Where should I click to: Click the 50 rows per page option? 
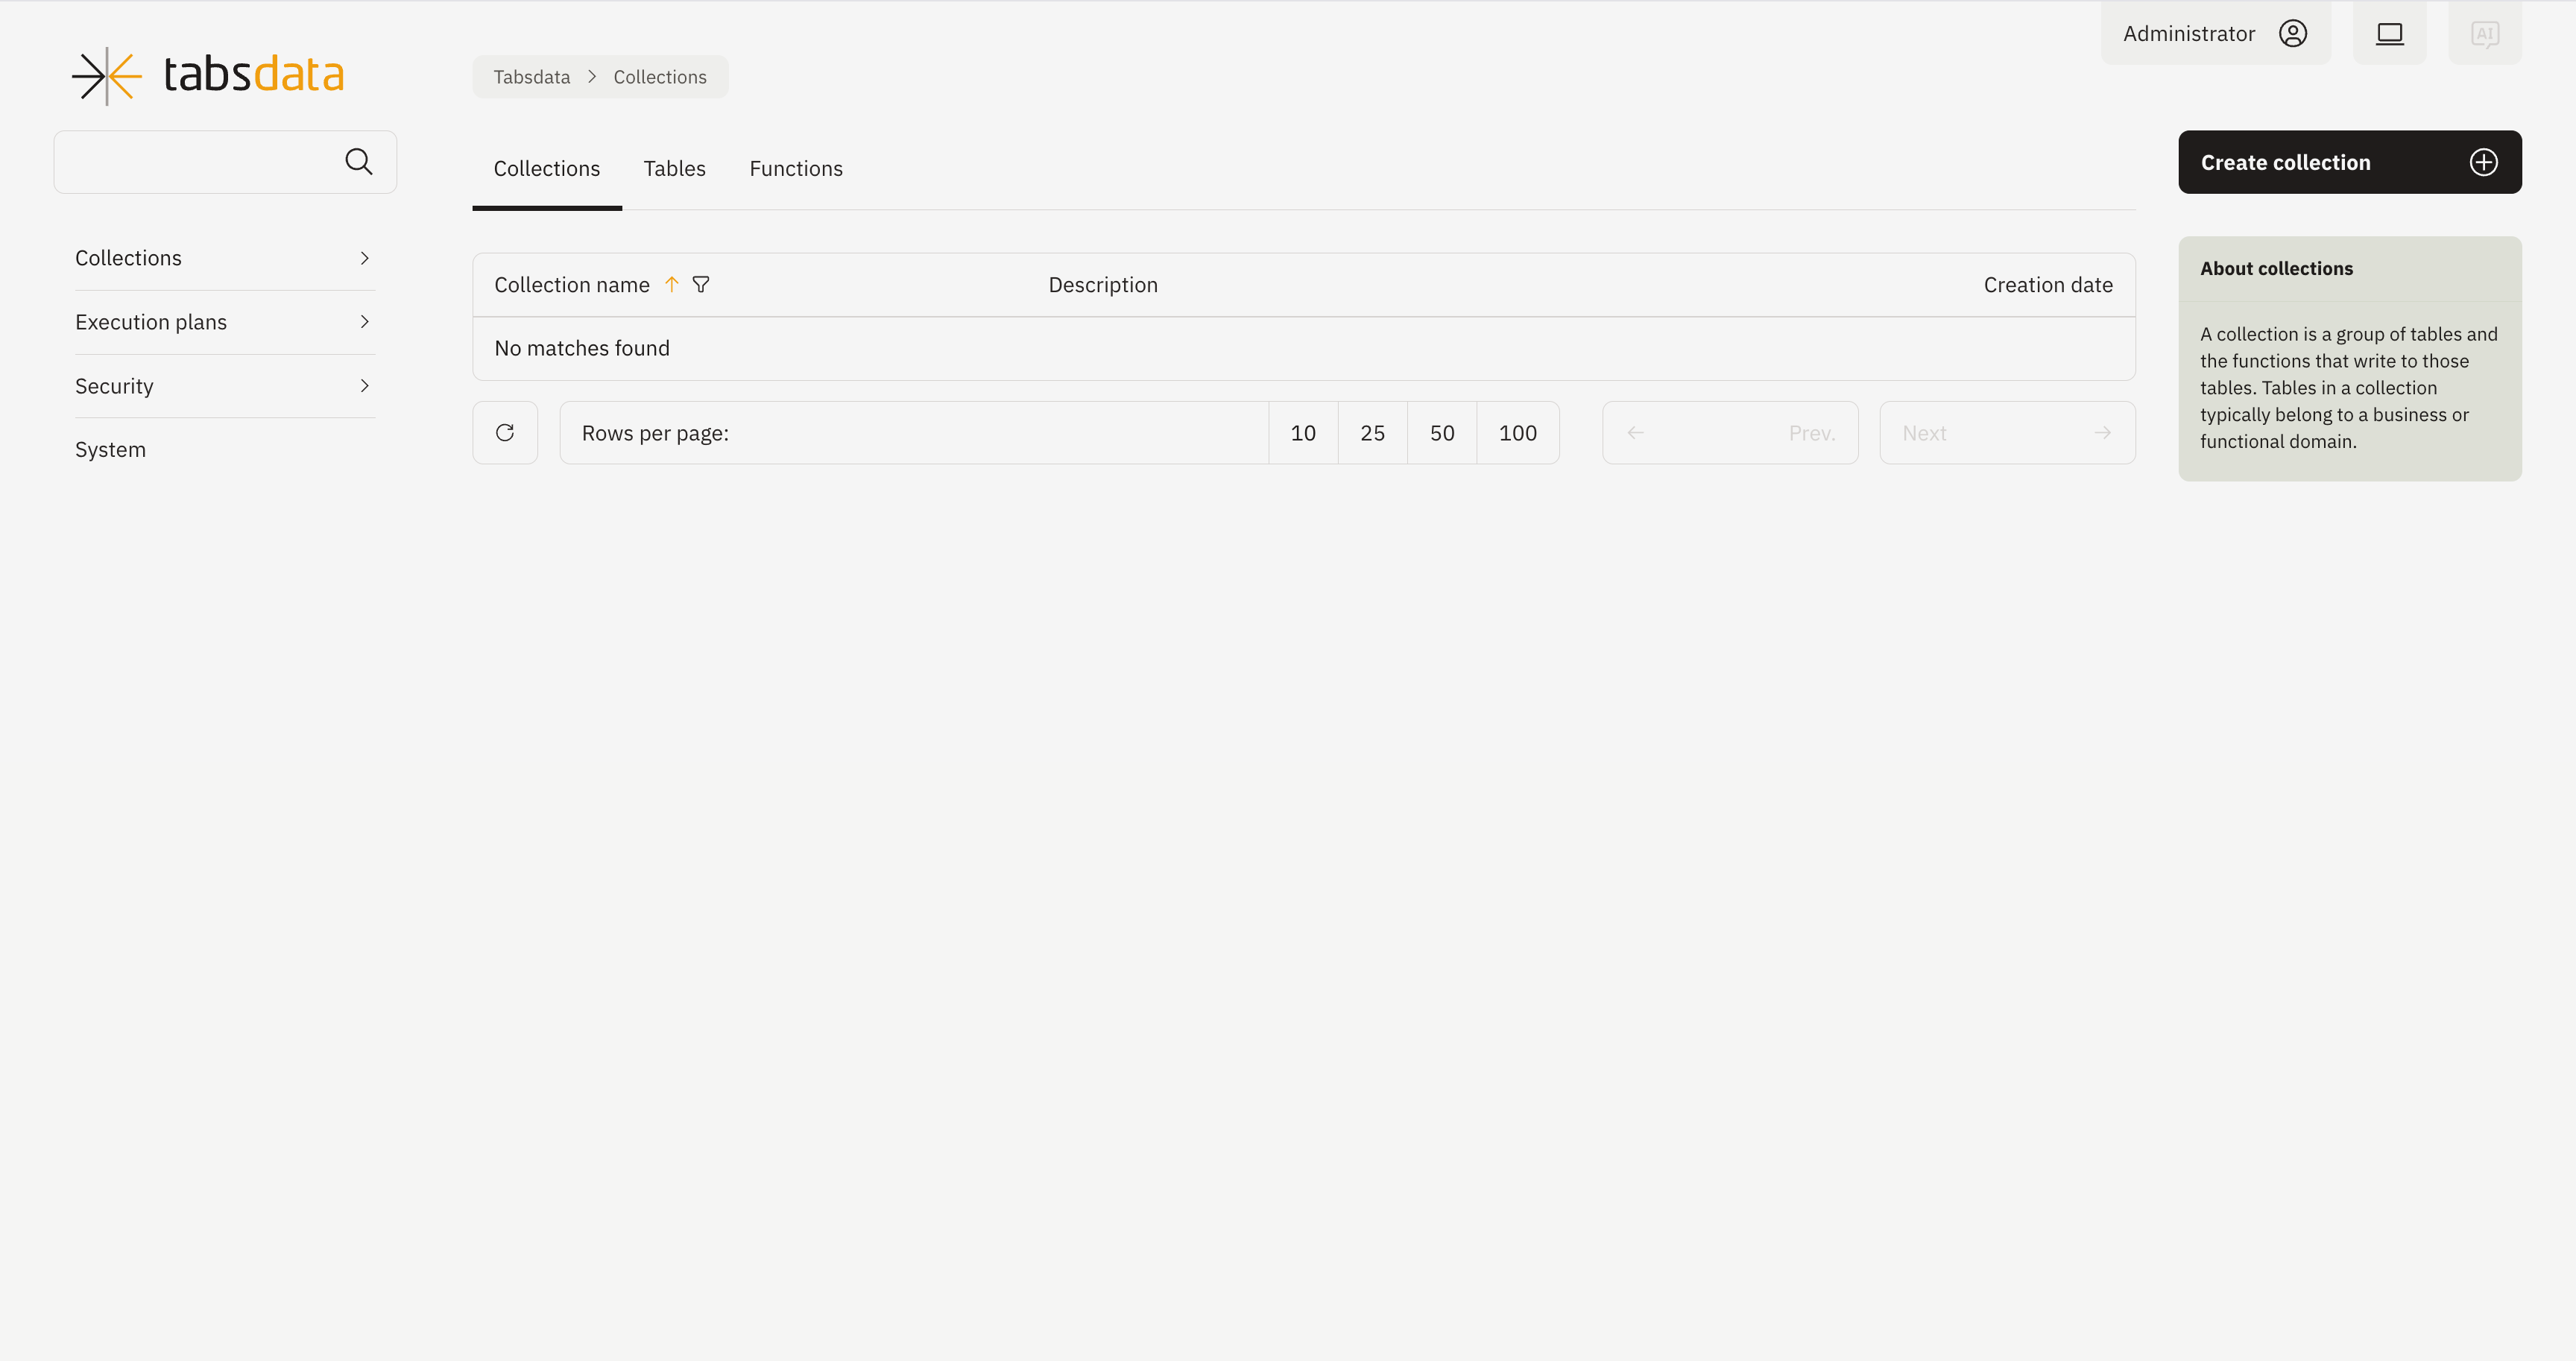1442,432
